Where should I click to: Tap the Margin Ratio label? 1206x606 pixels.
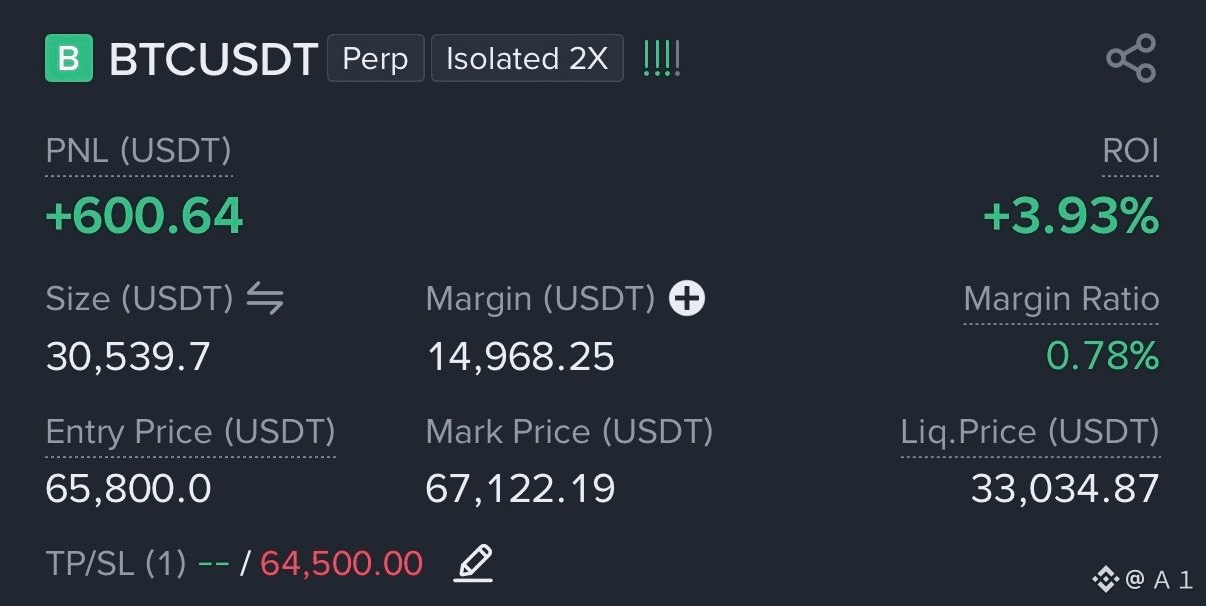coord(1061,299)
